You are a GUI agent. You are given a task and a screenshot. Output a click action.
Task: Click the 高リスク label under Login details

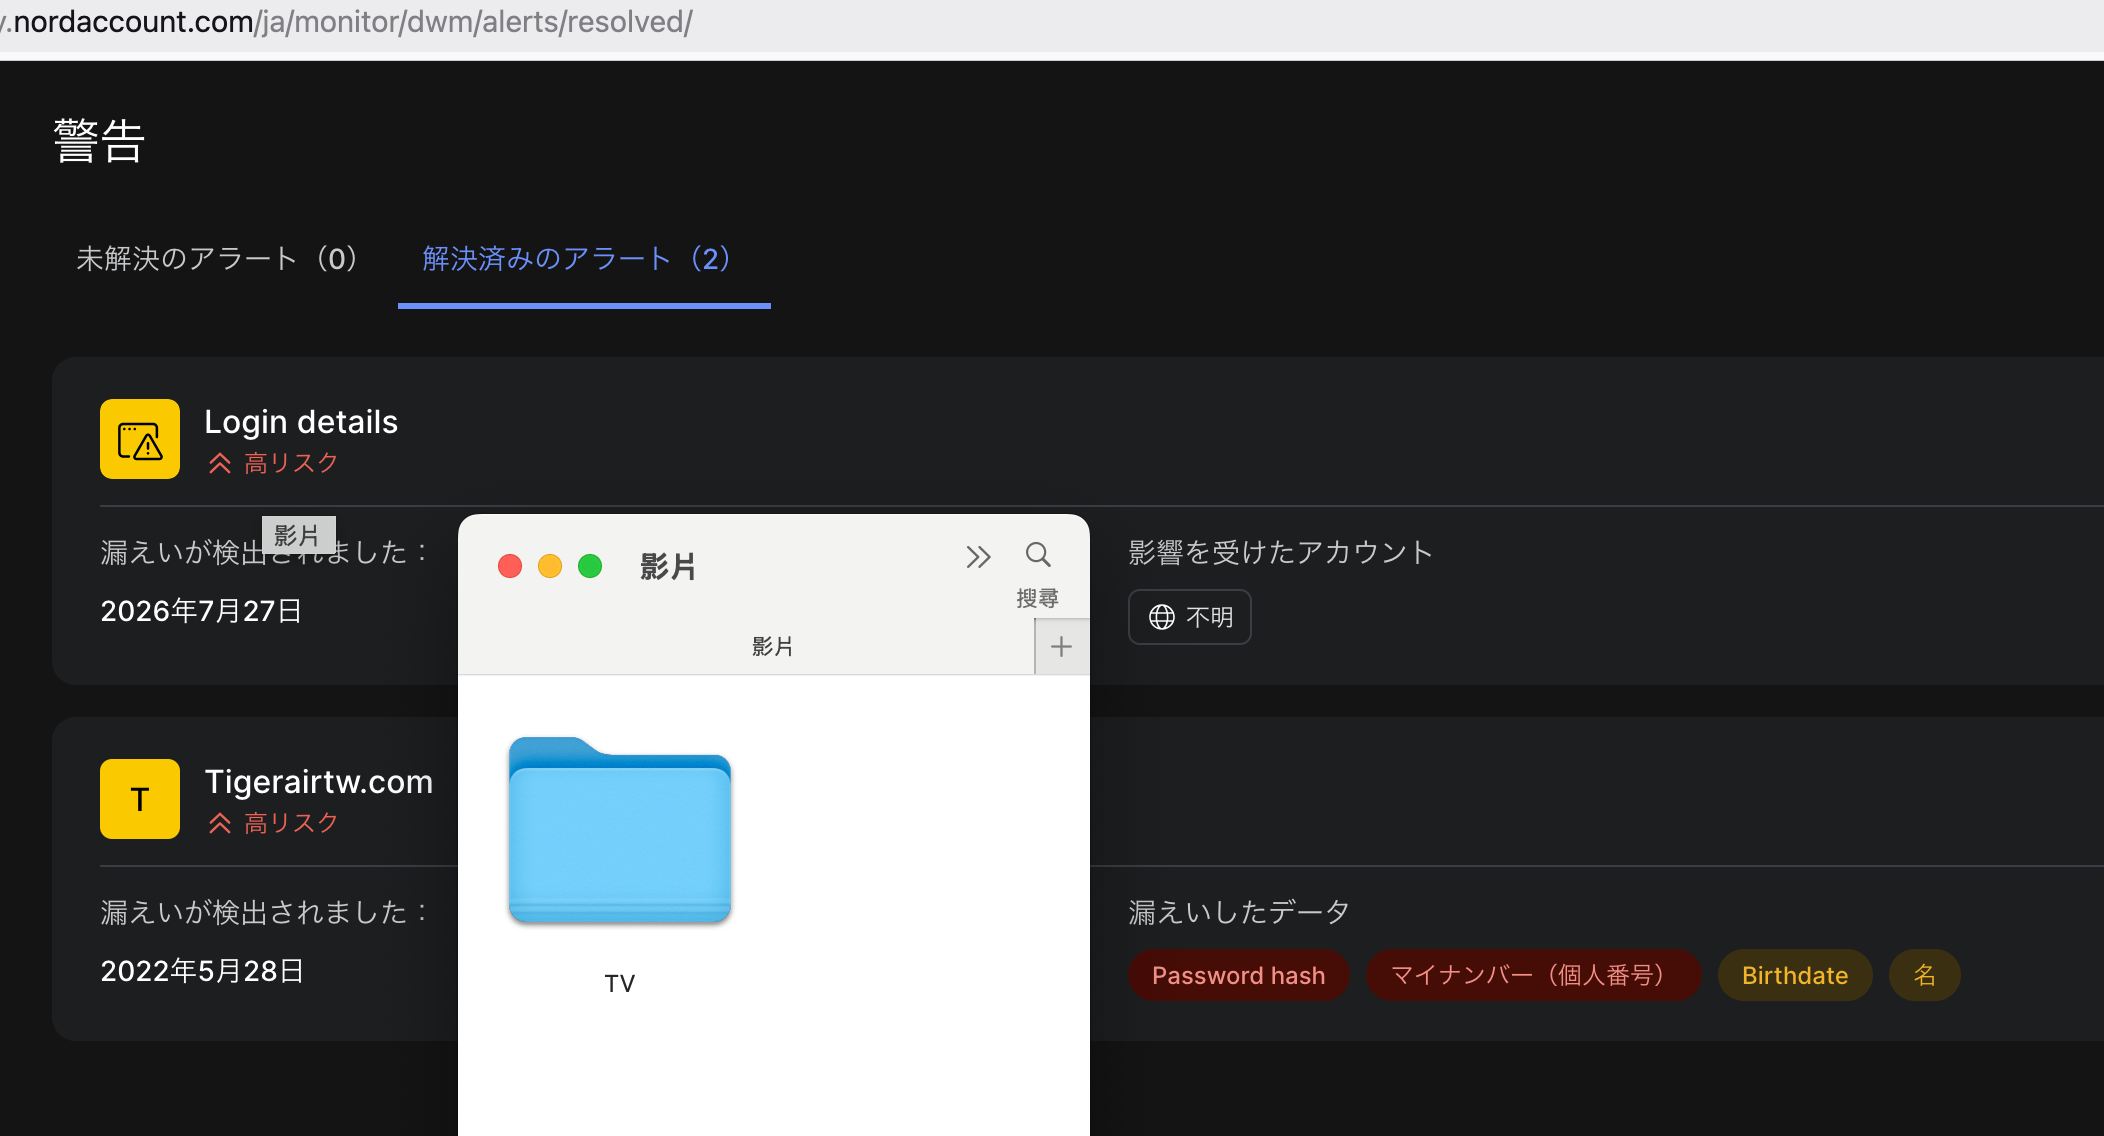pyautogui.click(x=291, y=463)
